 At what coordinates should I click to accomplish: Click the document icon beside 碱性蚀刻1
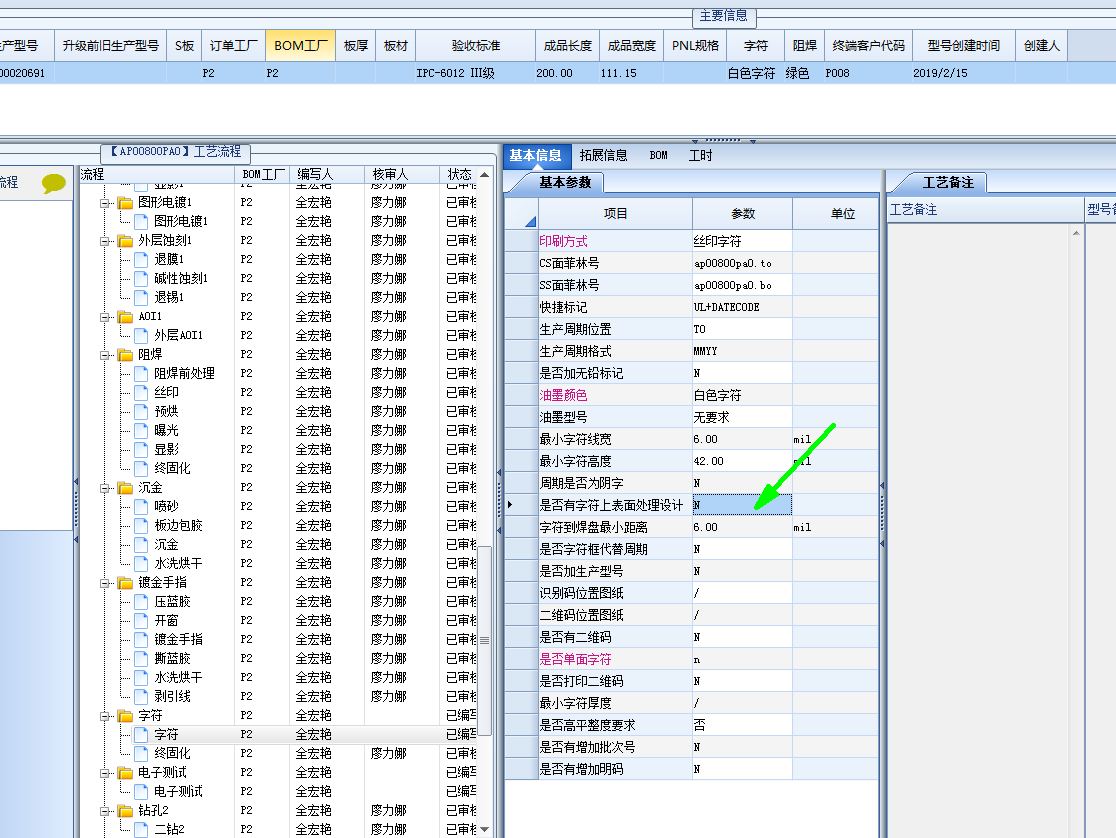pyautogui.click(x=142, y=278)
